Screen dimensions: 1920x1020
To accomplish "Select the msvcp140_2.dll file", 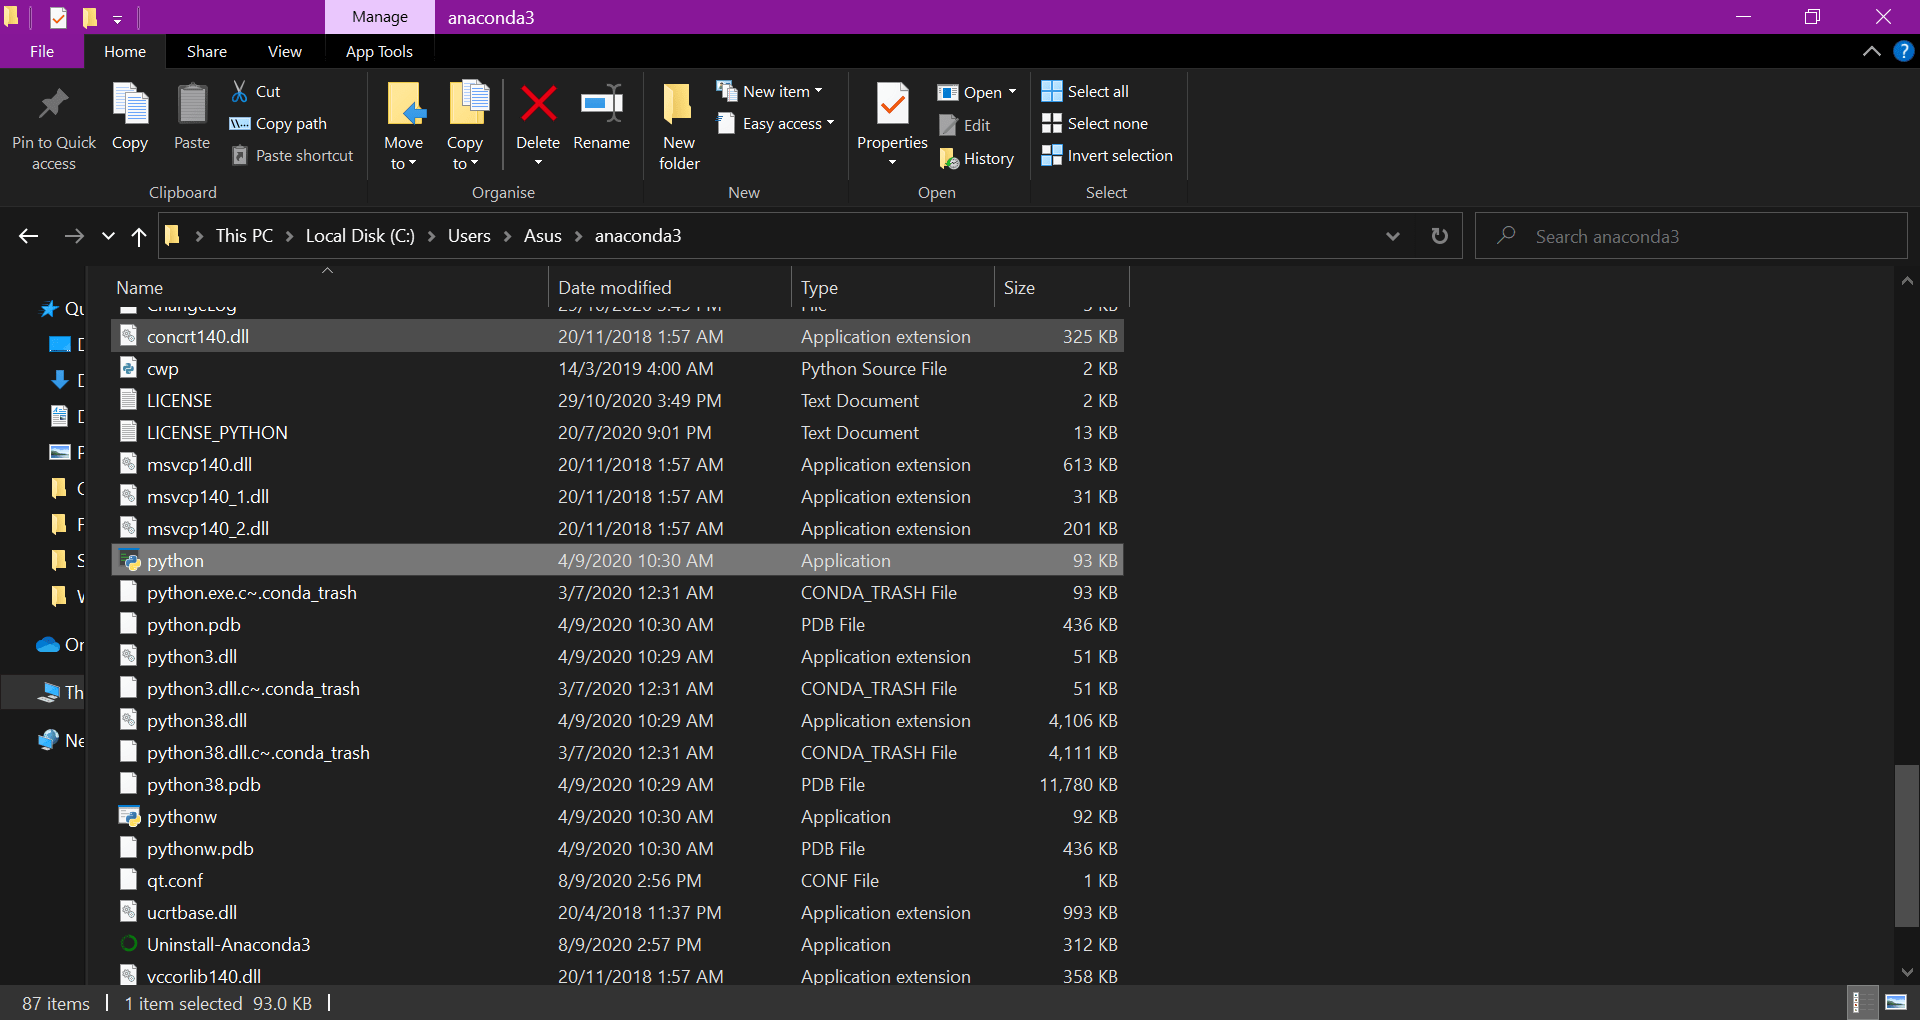I will click(617, 529).
